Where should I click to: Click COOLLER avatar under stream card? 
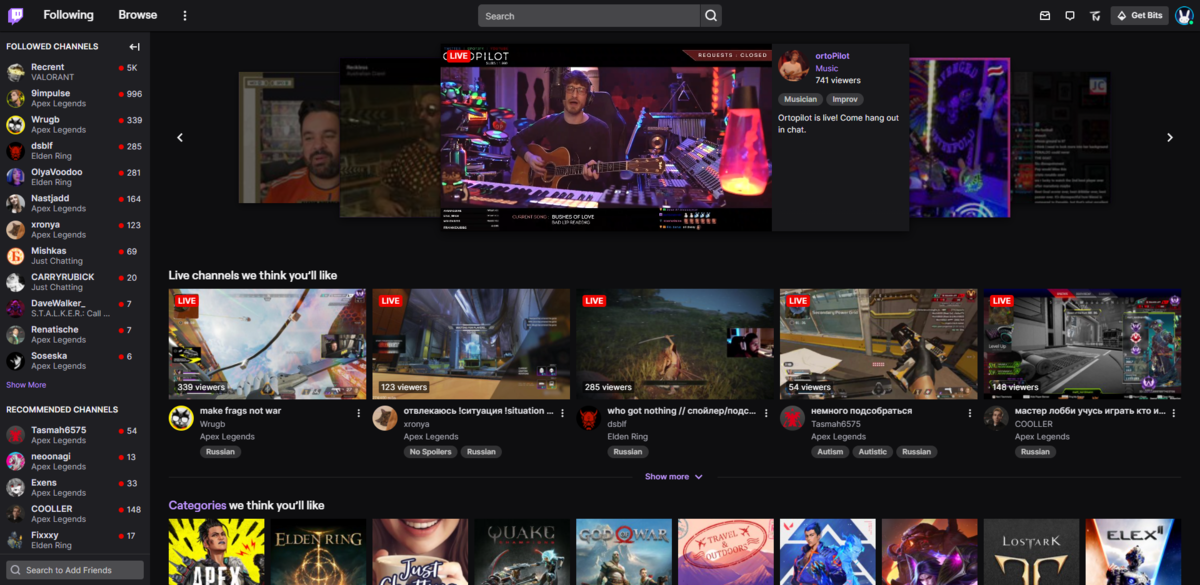[997, 418]
